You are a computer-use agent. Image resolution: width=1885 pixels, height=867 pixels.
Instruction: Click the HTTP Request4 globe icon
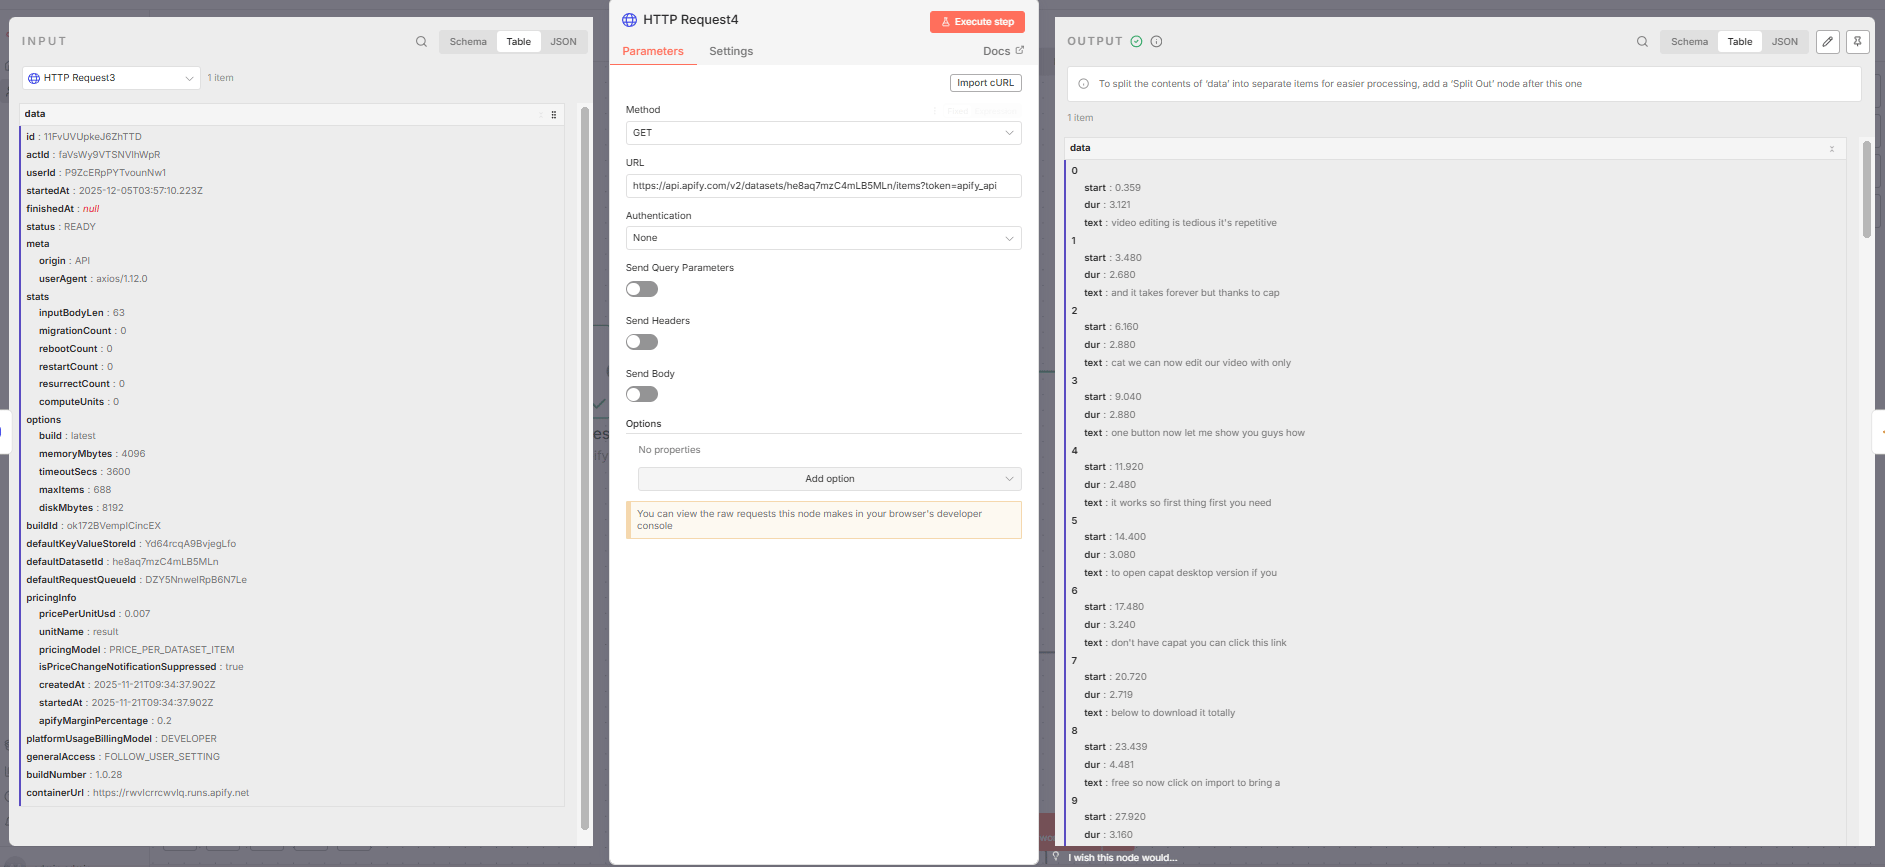[x=629, y=20]
